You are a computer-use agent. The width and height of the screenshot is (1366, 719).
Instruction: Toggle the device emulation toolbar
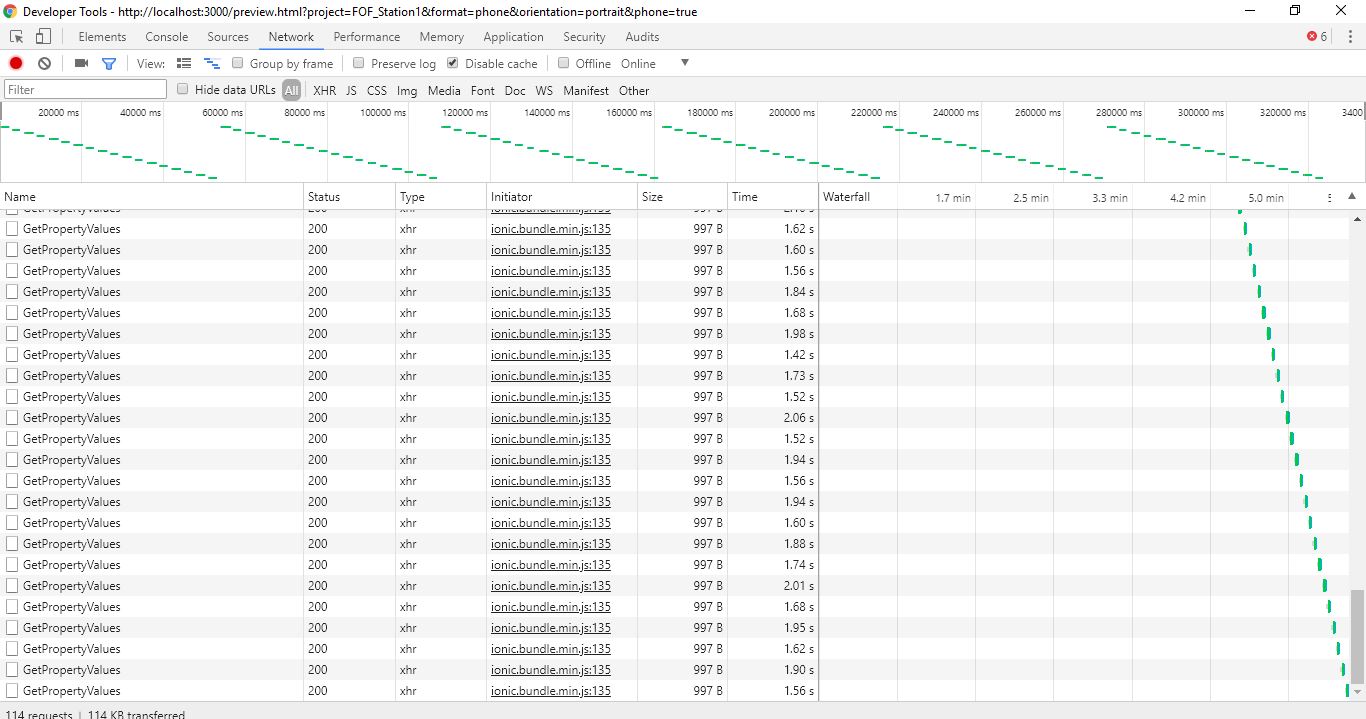point(42,35)
